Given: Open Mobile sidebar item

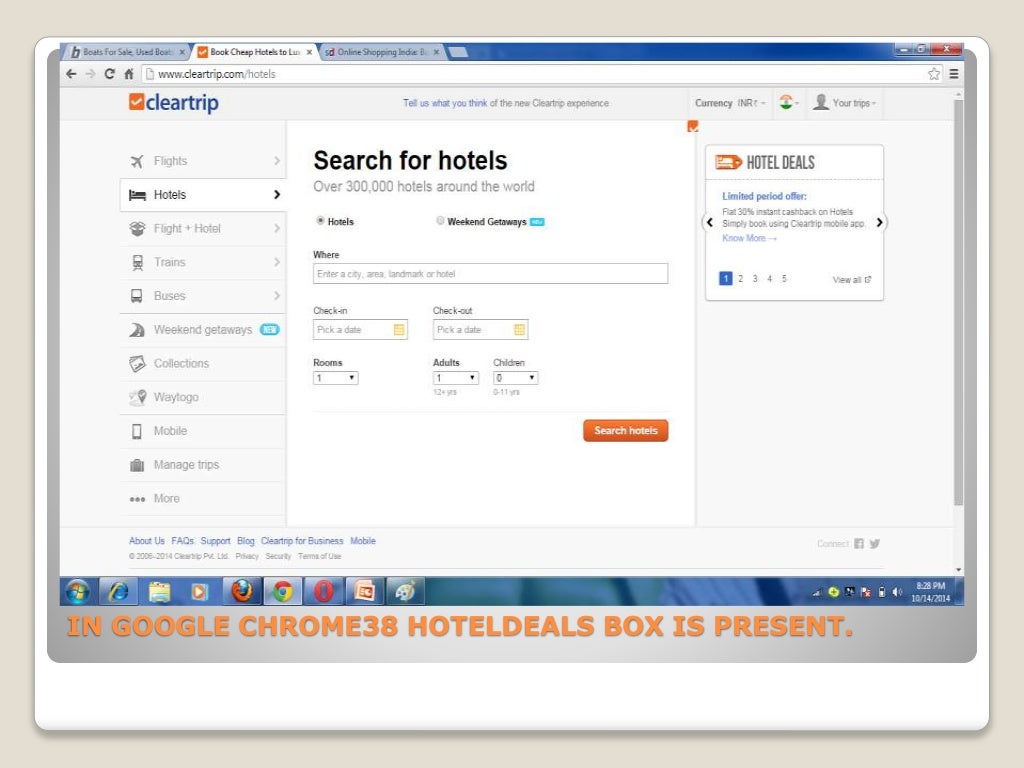Looking at the screenshot, I should [203, 431].
